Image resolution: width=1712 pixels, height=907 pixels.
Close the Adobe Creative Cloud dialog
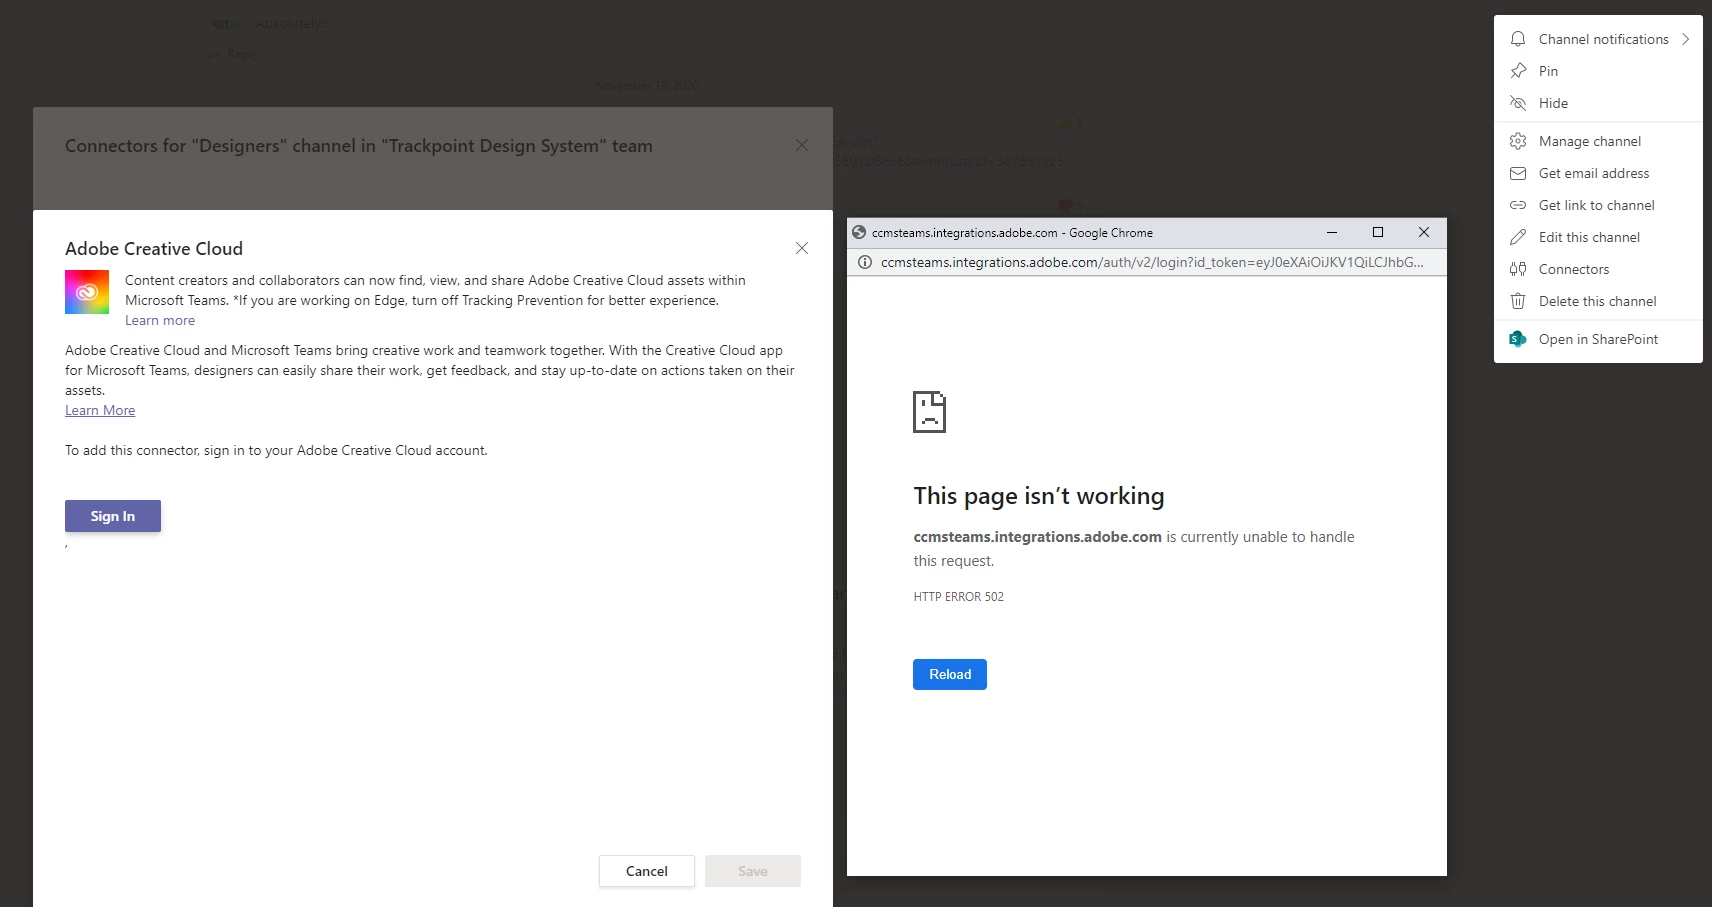802,248
